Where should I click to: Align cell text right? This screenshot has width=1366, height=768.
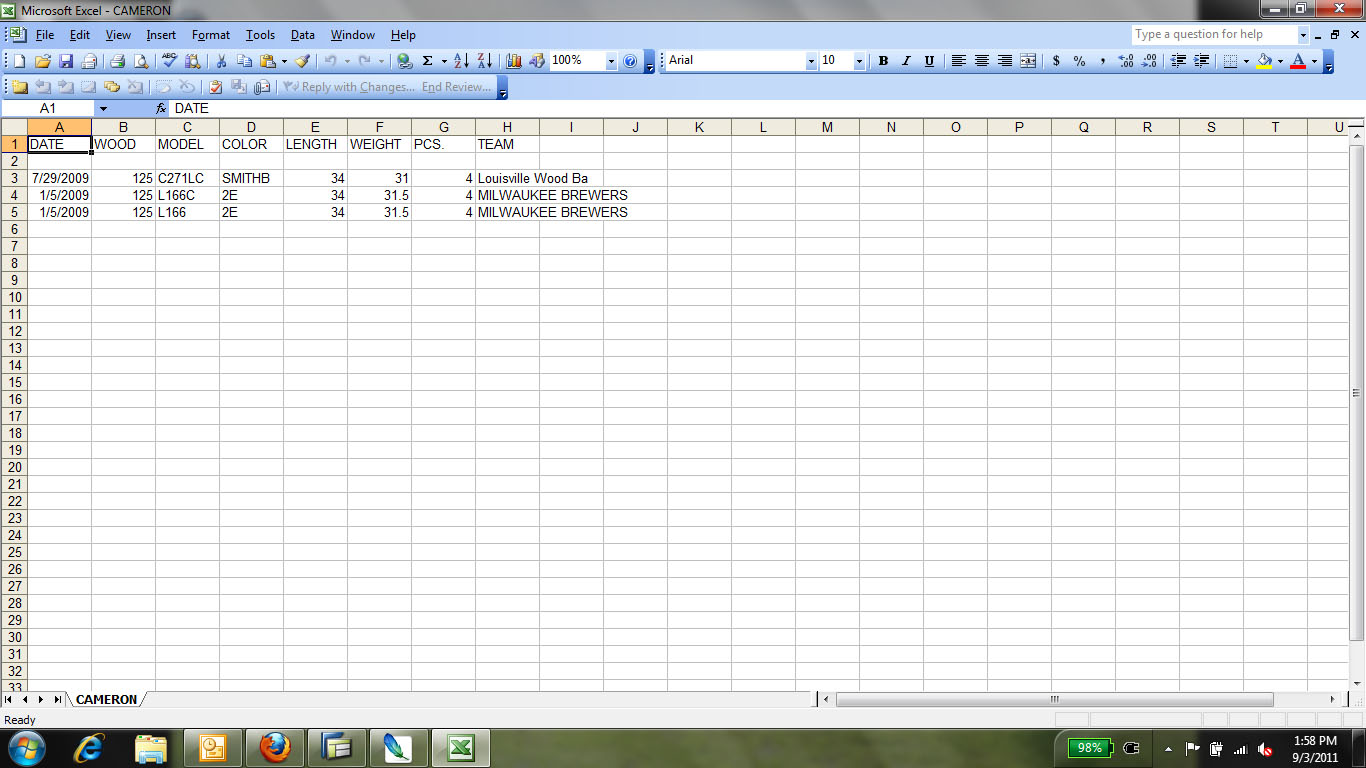[x=1005, y=61]
